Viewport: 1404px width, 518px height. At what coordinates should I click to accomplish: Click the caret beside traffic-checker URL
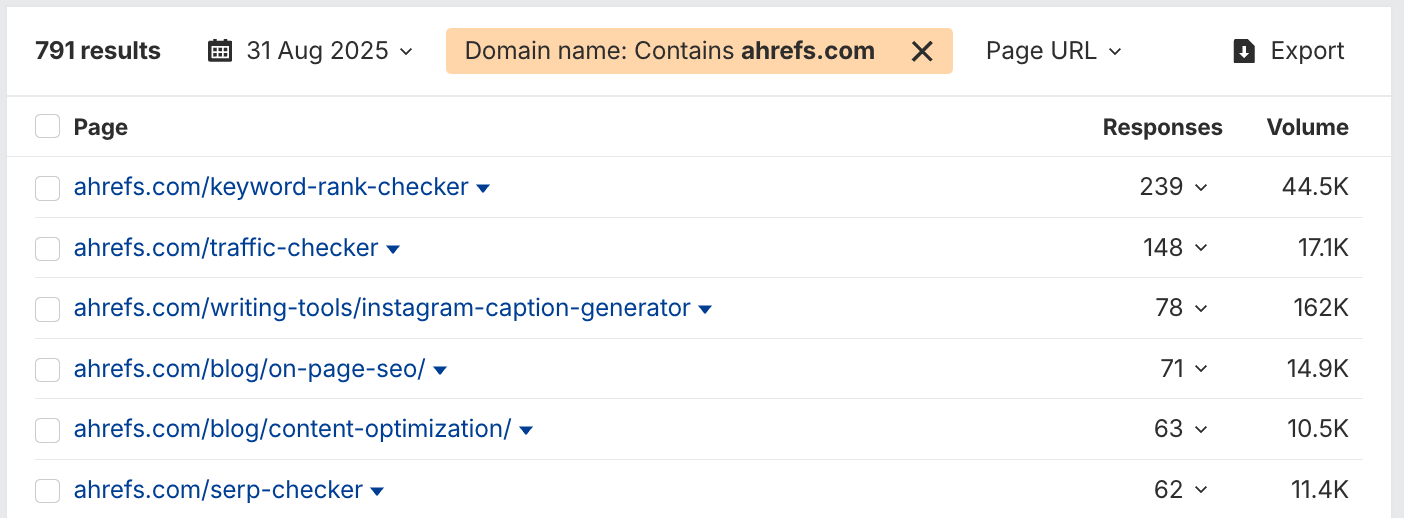click(x=393, y=249)
